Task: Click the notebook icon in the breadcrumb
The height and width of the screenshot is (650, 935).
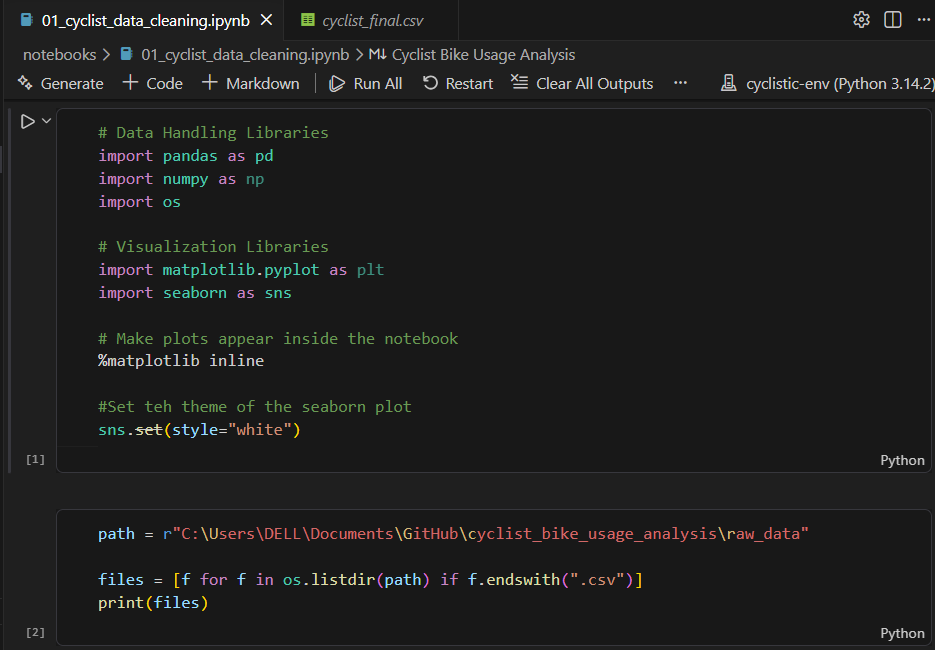Action: point(126,54)
